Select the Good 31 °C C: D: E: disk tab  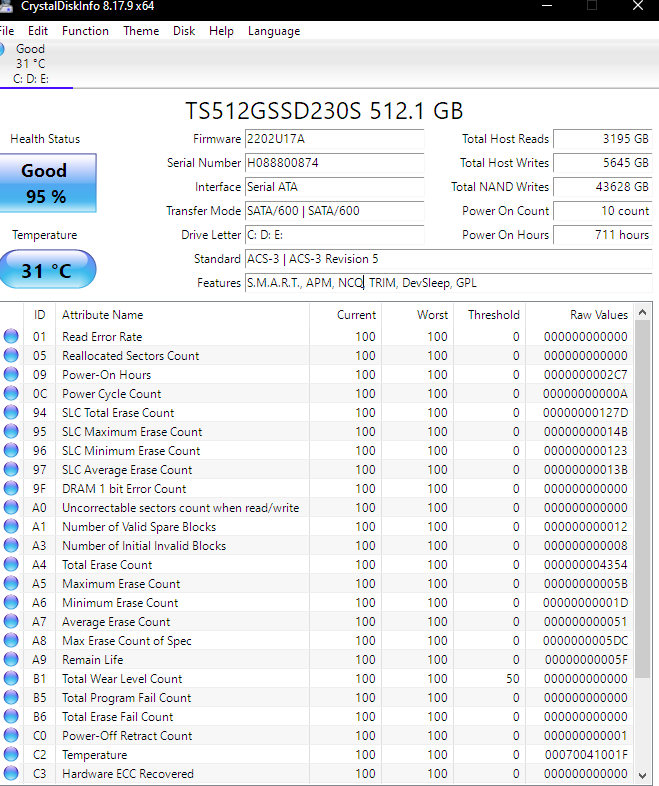[x=35, y=64]
